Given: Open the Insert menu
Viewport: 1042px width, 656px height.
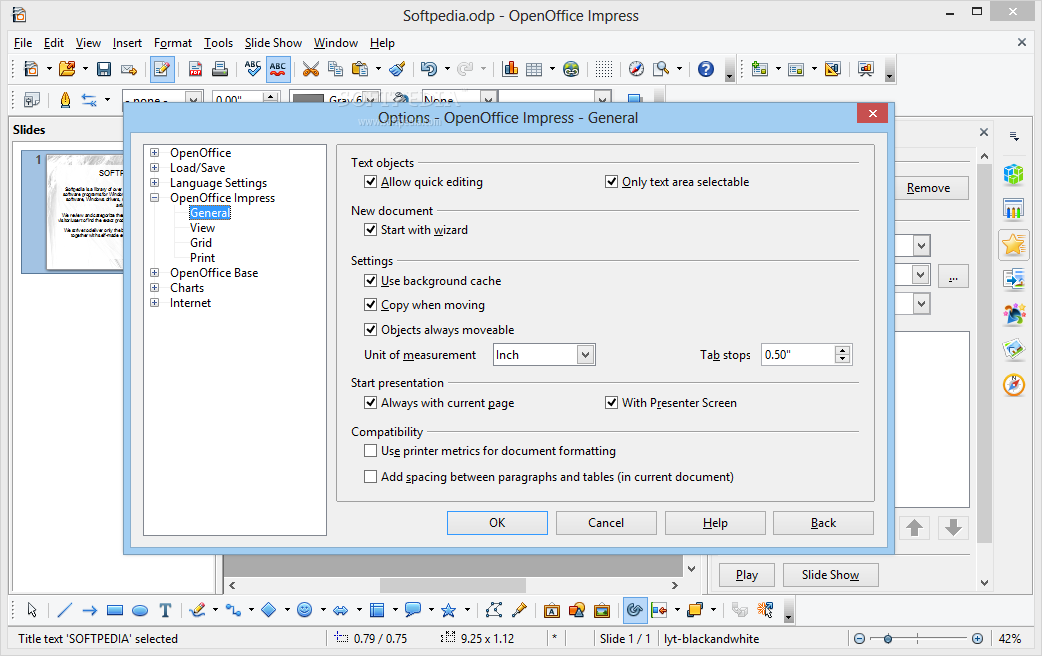Looking at the screenshot, I should (x=127, y=43).
